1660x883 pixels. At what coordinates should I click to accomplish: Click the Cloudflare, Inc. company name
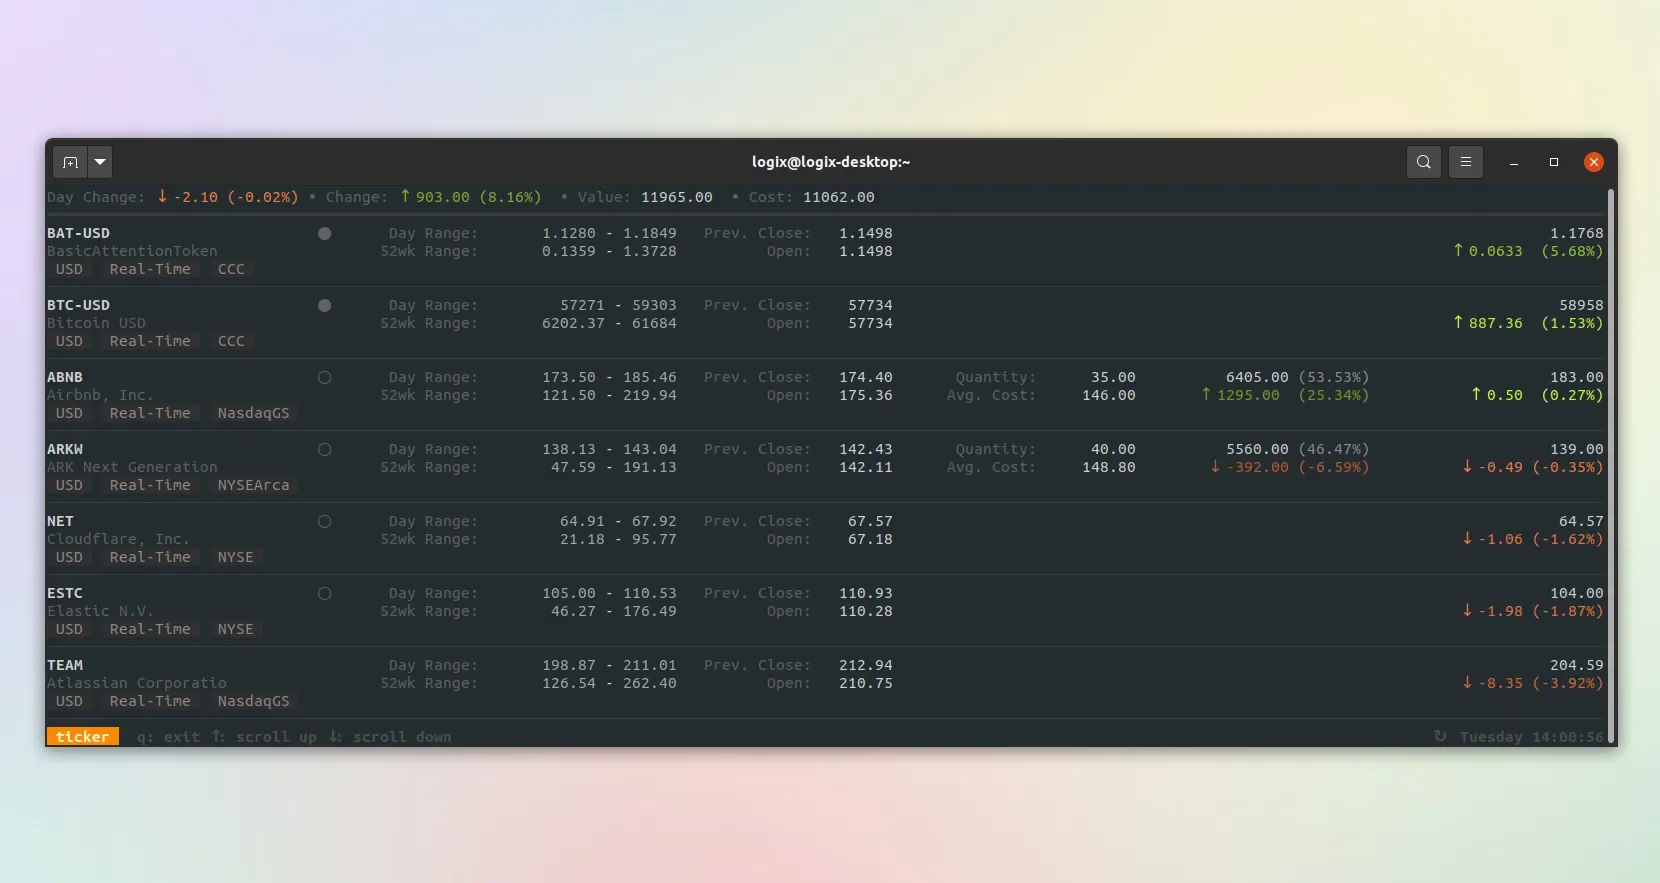click(118, 540)
